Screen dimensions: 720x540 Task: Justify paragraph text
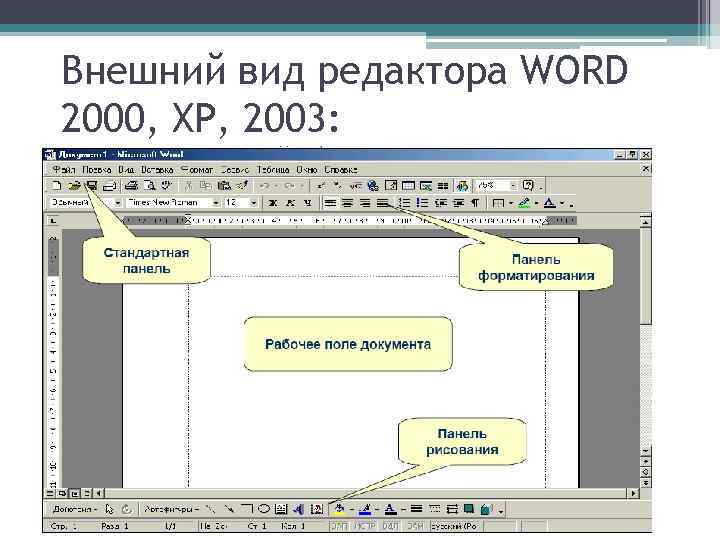pos(382,202)
